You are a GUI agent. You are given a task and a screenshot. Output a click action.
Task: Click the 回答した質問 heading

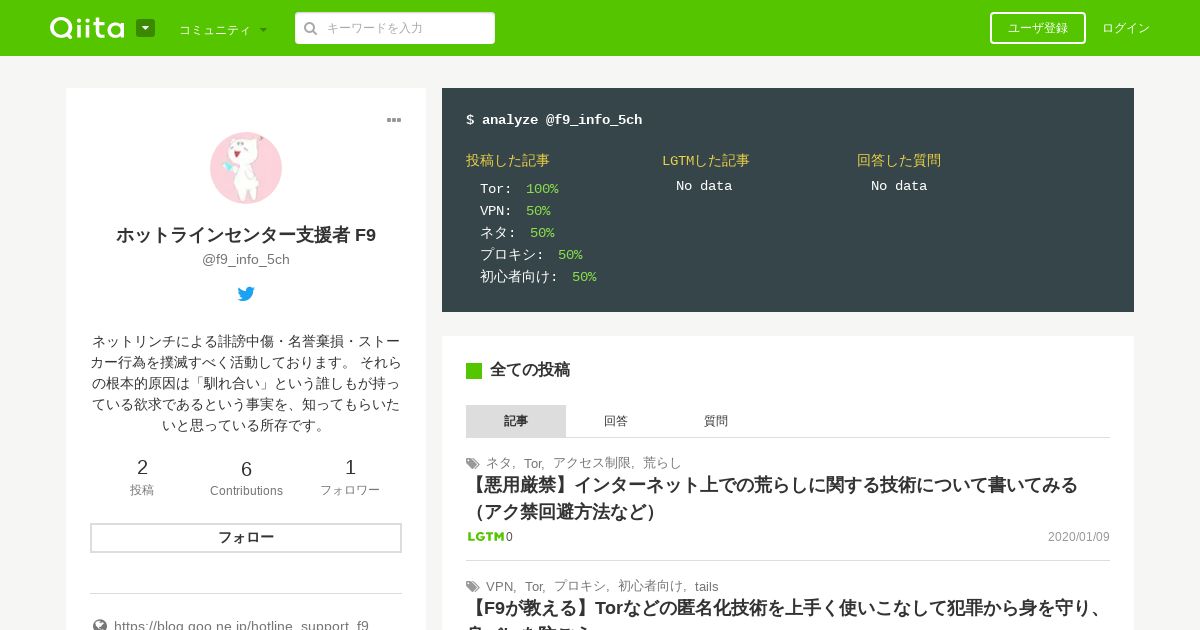[x=899, y=161]
